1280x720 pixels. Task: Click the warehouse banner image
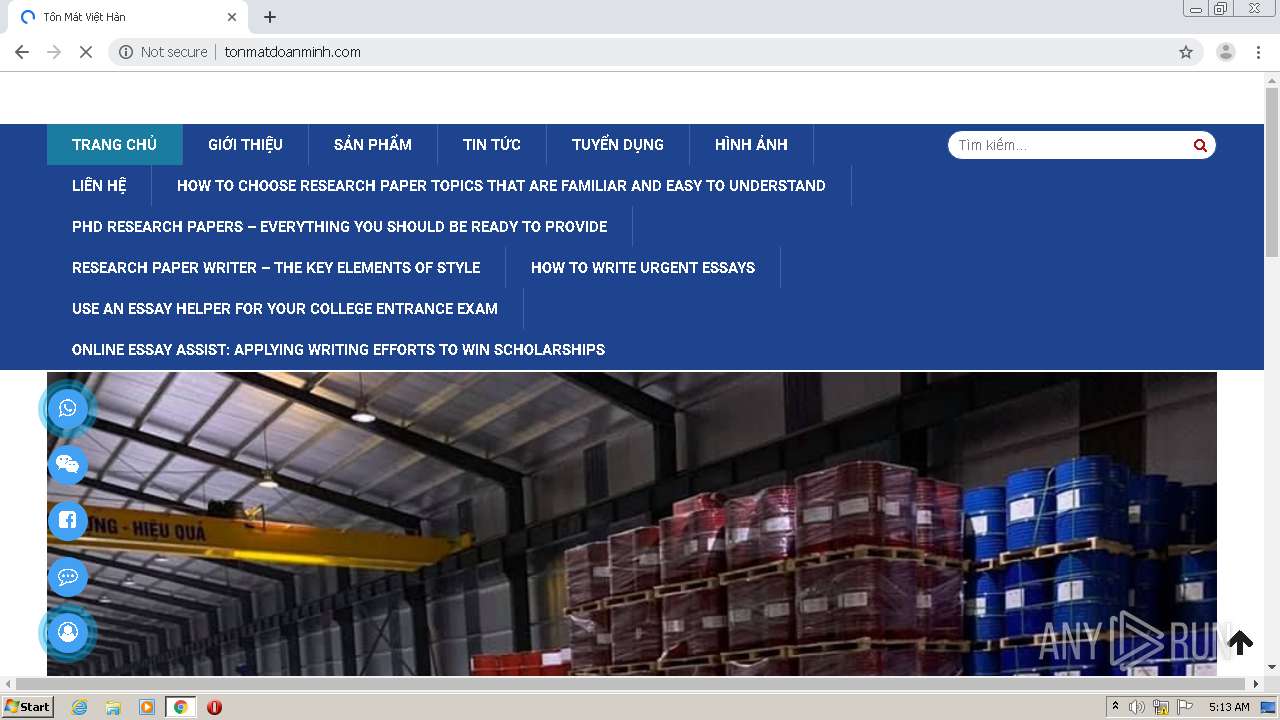pos(632,524)
